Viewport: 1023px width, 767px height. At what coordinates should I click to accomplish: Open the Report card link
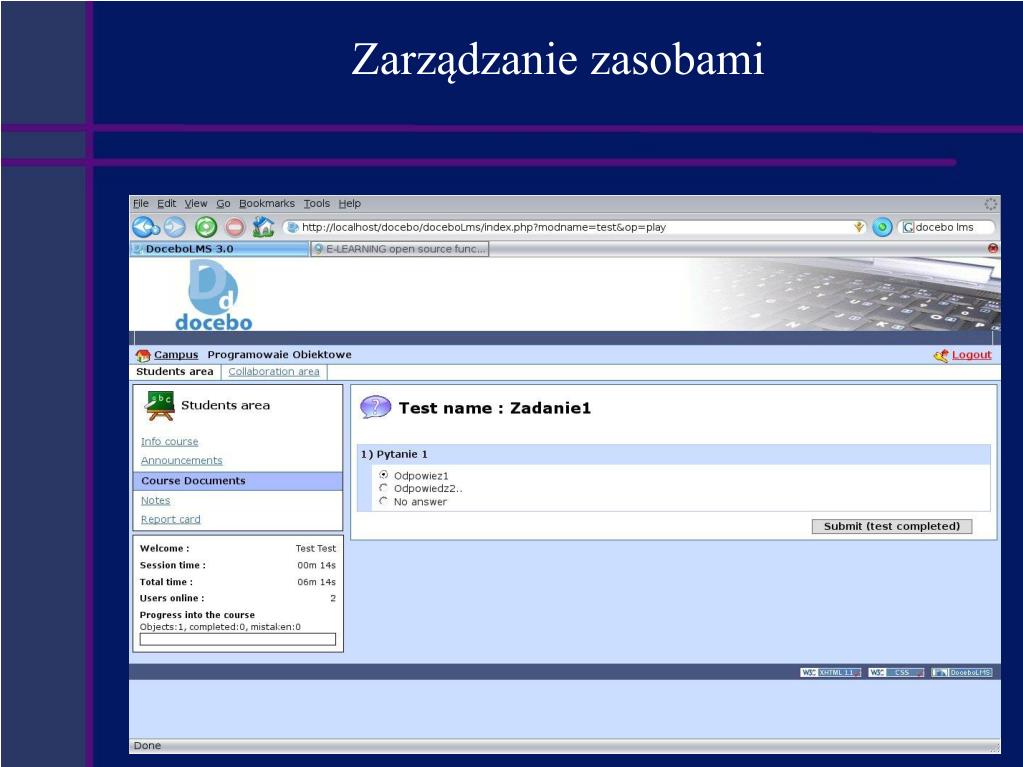click(171, 519)
